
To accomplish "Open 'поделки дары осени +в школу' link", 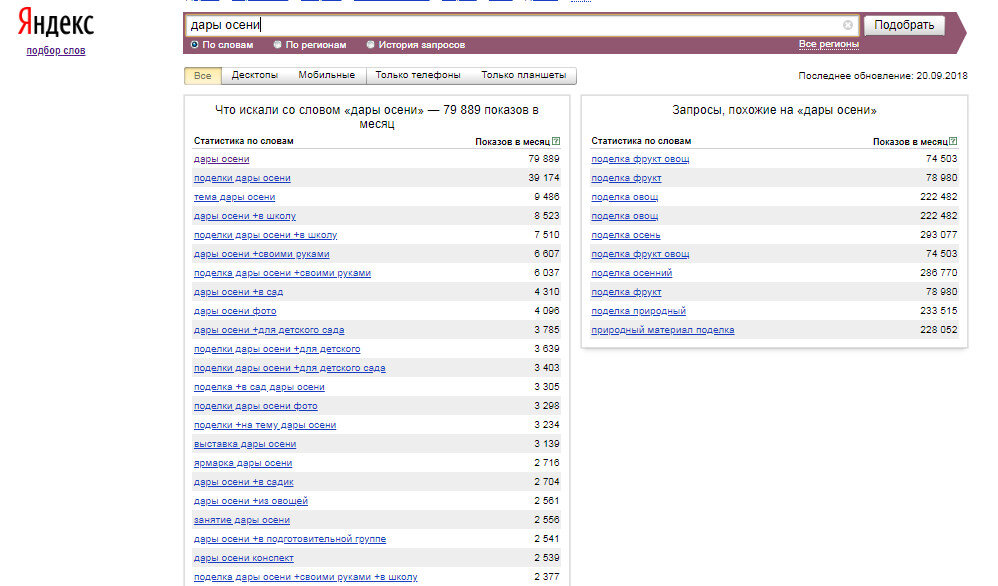I will pyautogui.click(x=265, y=235).
